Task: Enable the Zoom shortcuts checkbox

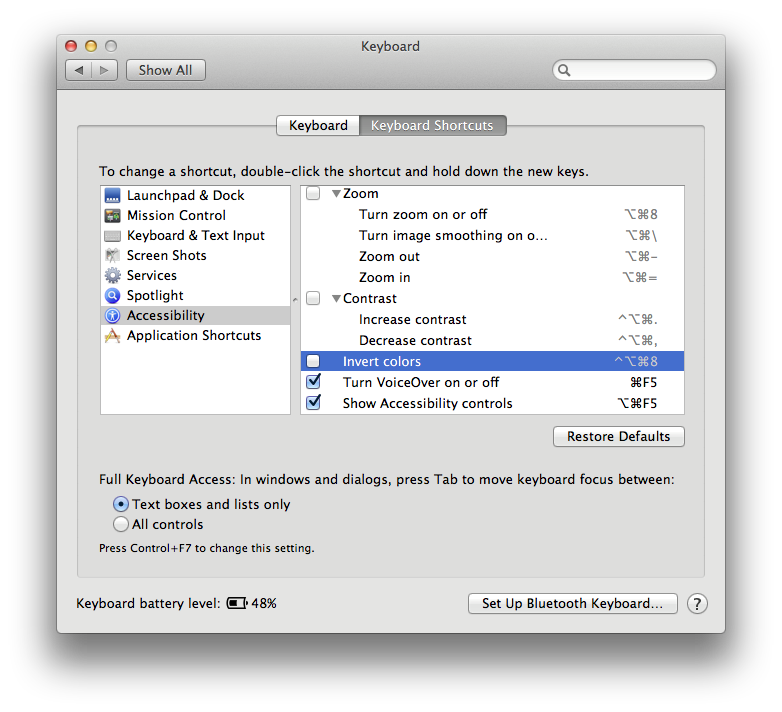Action: (313, 193)
